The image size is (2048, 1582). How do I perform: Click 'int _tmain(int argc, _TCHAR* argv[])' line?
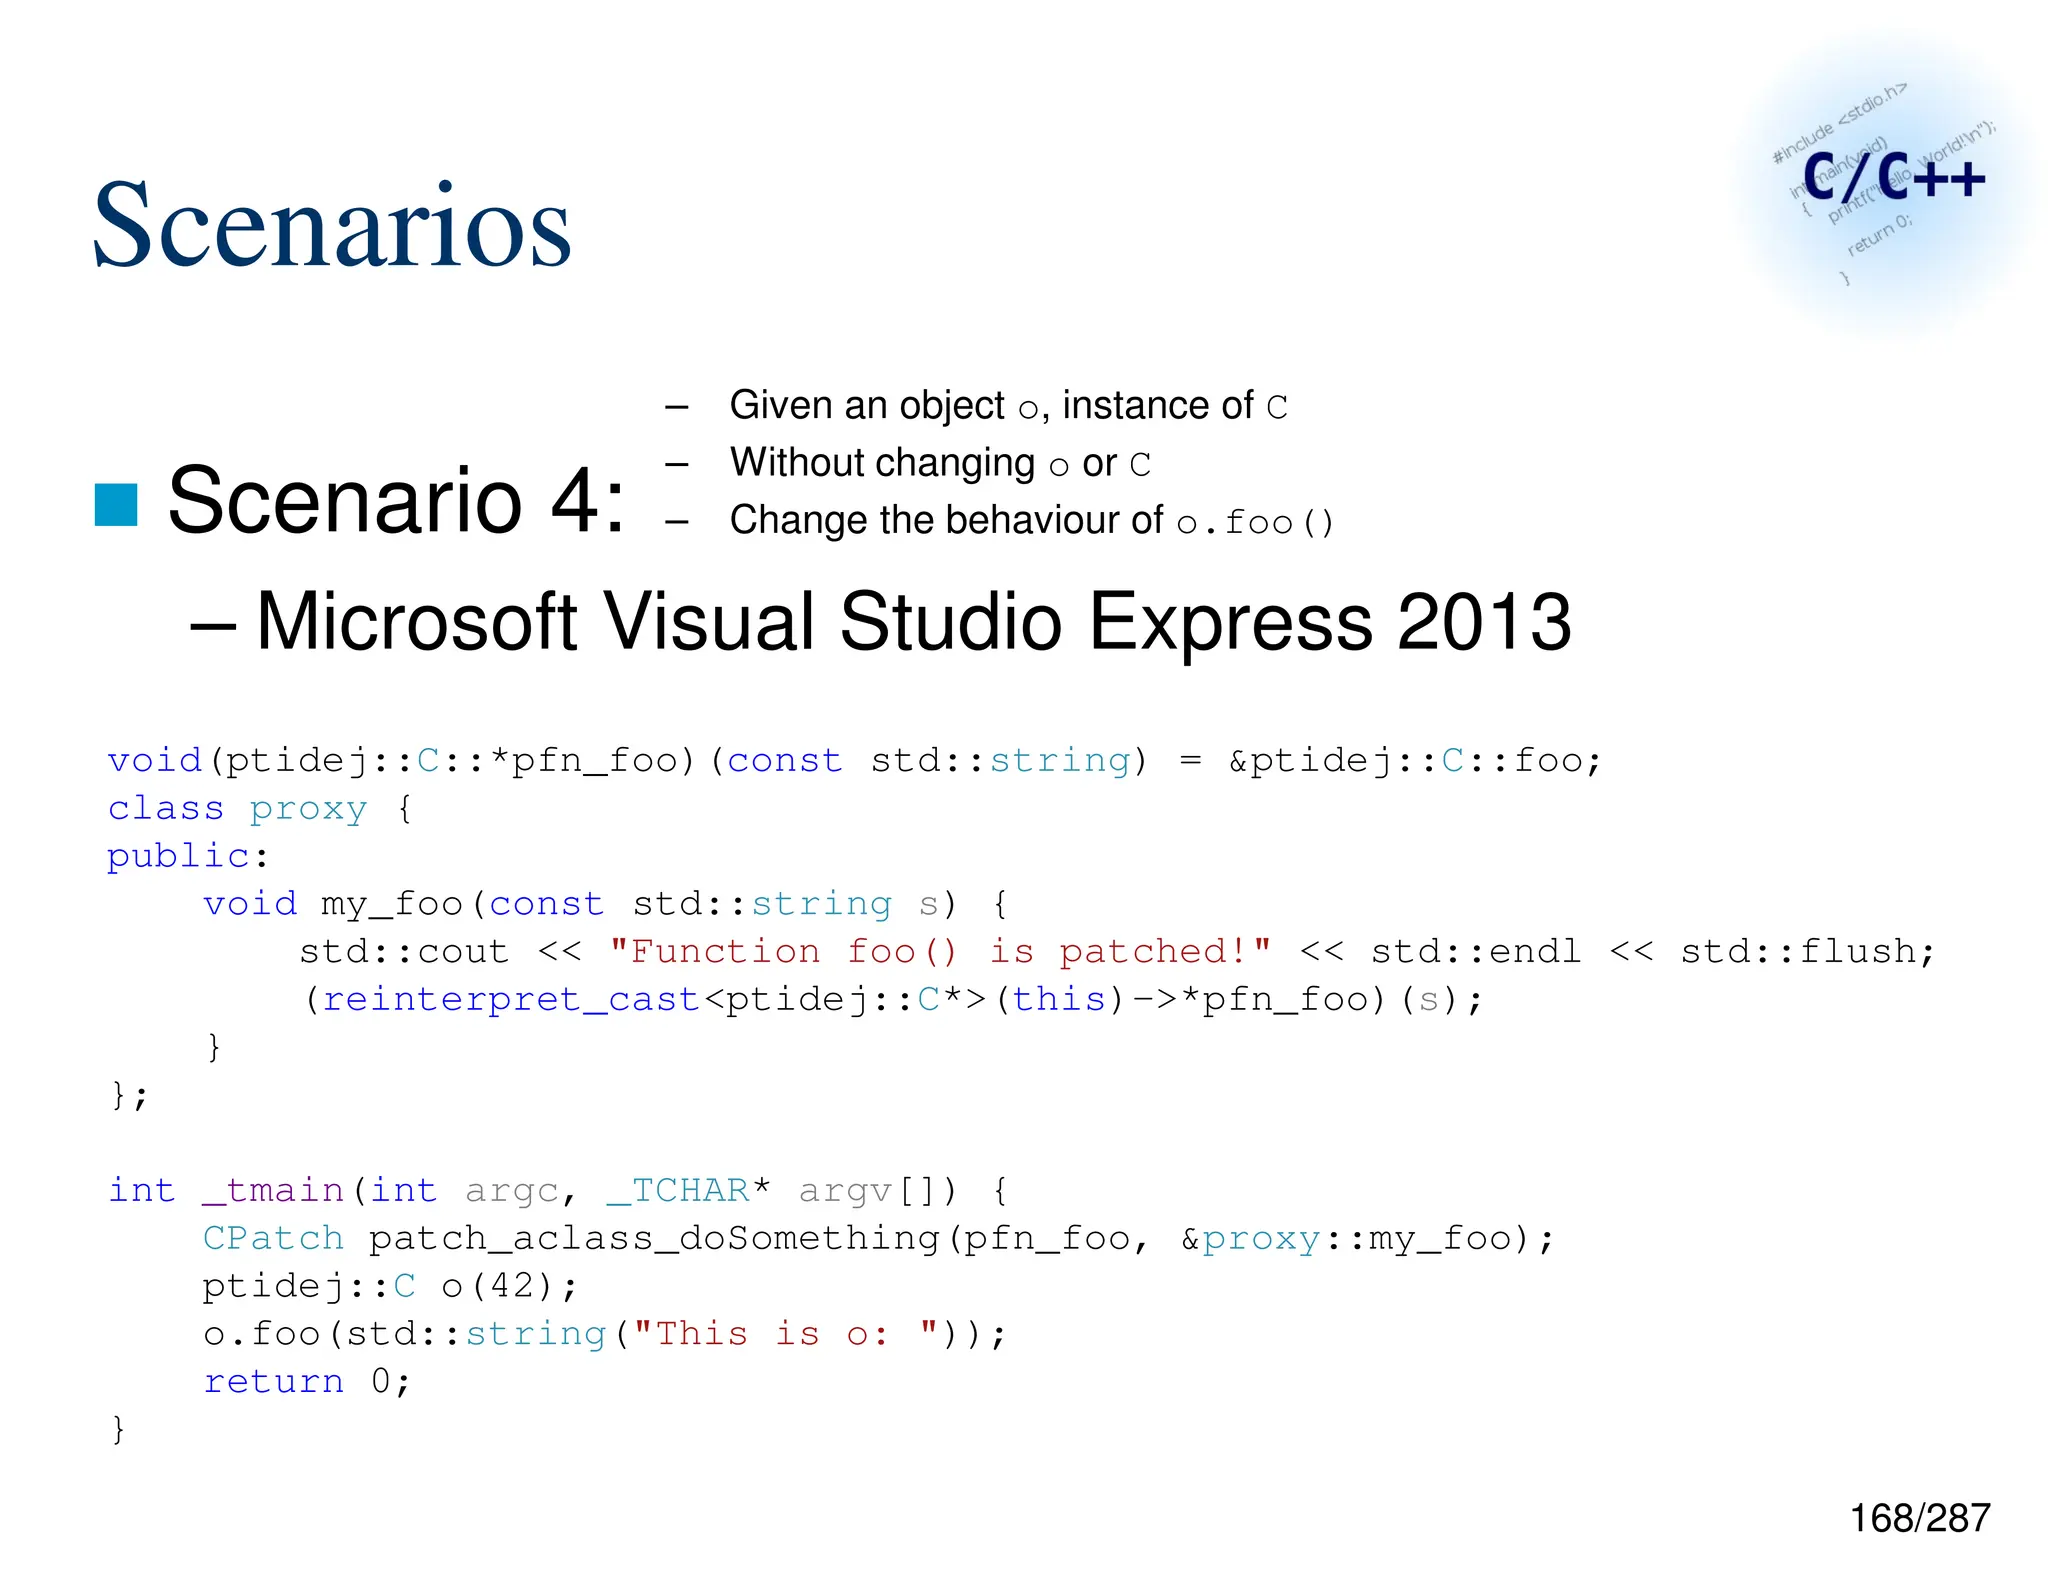(559, 1190)
